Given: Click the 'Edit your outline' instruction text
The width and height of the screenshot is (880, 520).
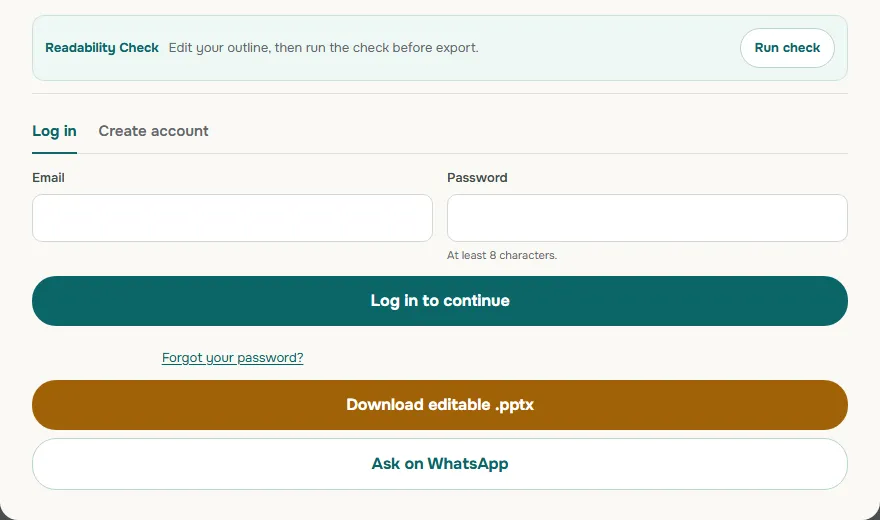Looking at the screenshot, I should [x=323, y=48].
